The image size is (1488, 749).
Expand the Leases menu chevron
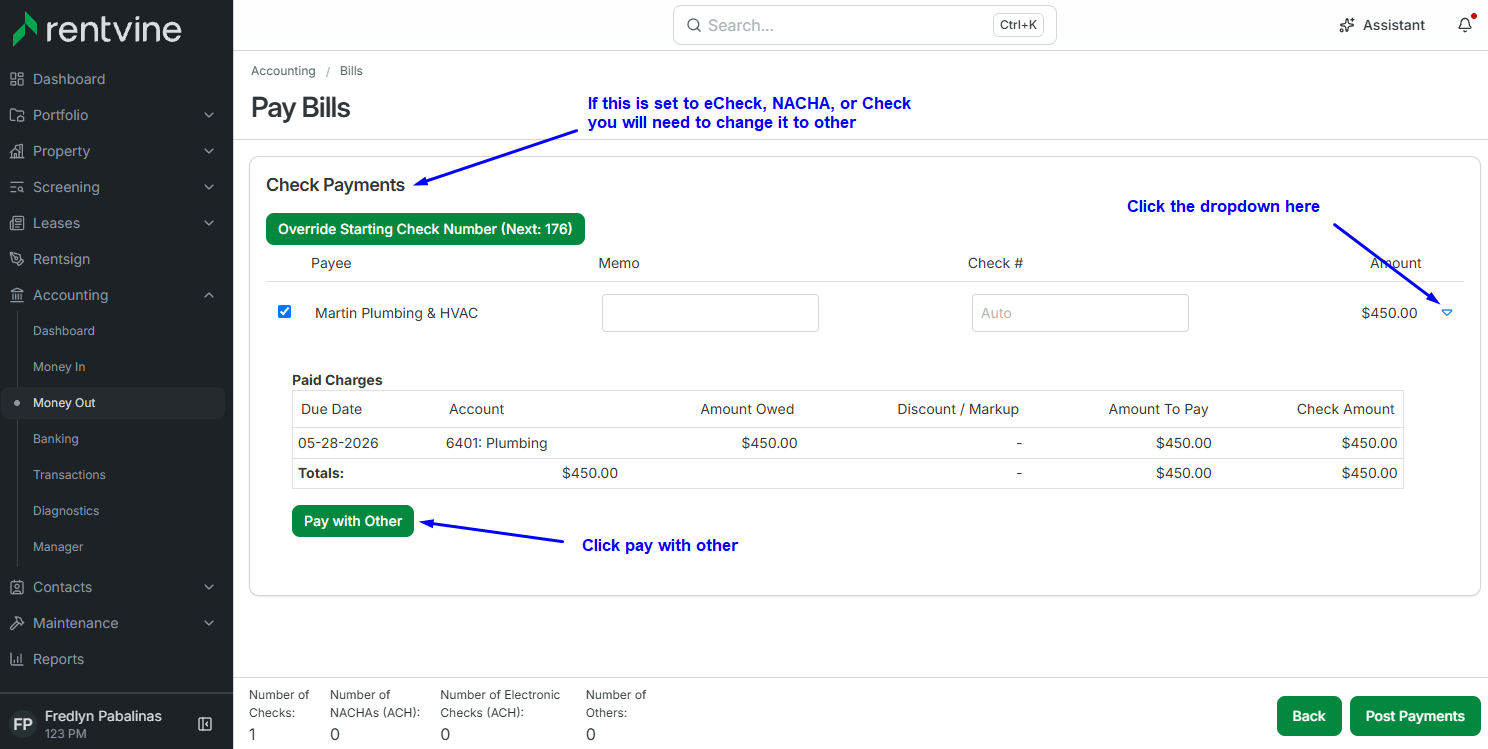tap(209, 223)
